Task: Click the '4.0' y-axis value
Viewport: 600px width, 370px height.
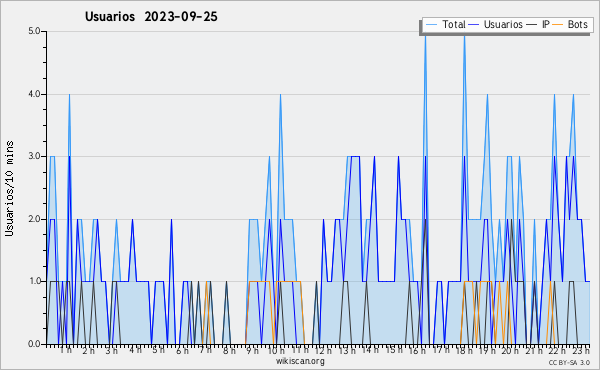Action: [x=34, y=94]
